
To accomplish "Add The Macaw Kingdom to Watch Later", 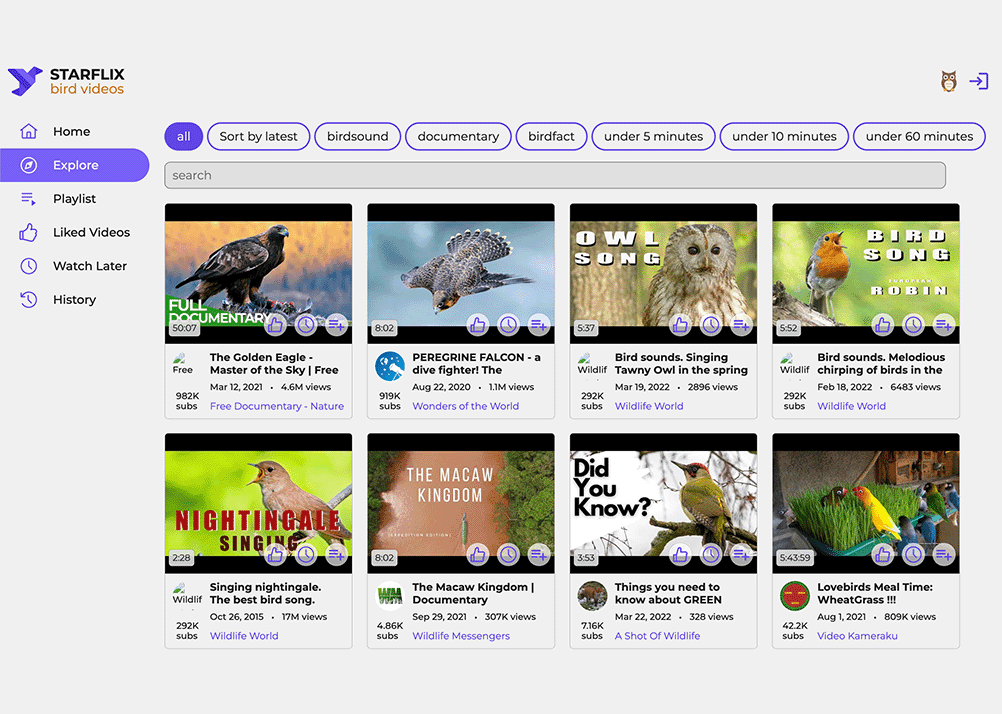I will point(509,554).
